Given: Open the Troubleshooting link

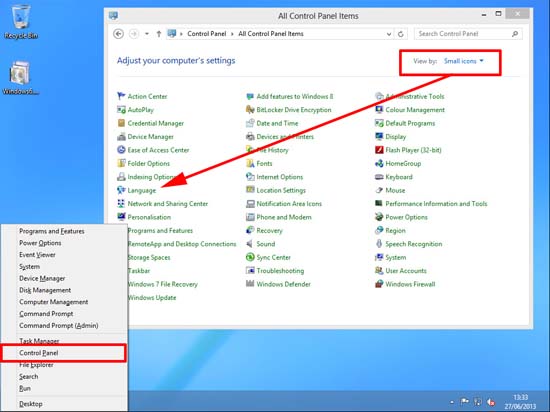Looking at the screenshot, I should tap(280, 271).
